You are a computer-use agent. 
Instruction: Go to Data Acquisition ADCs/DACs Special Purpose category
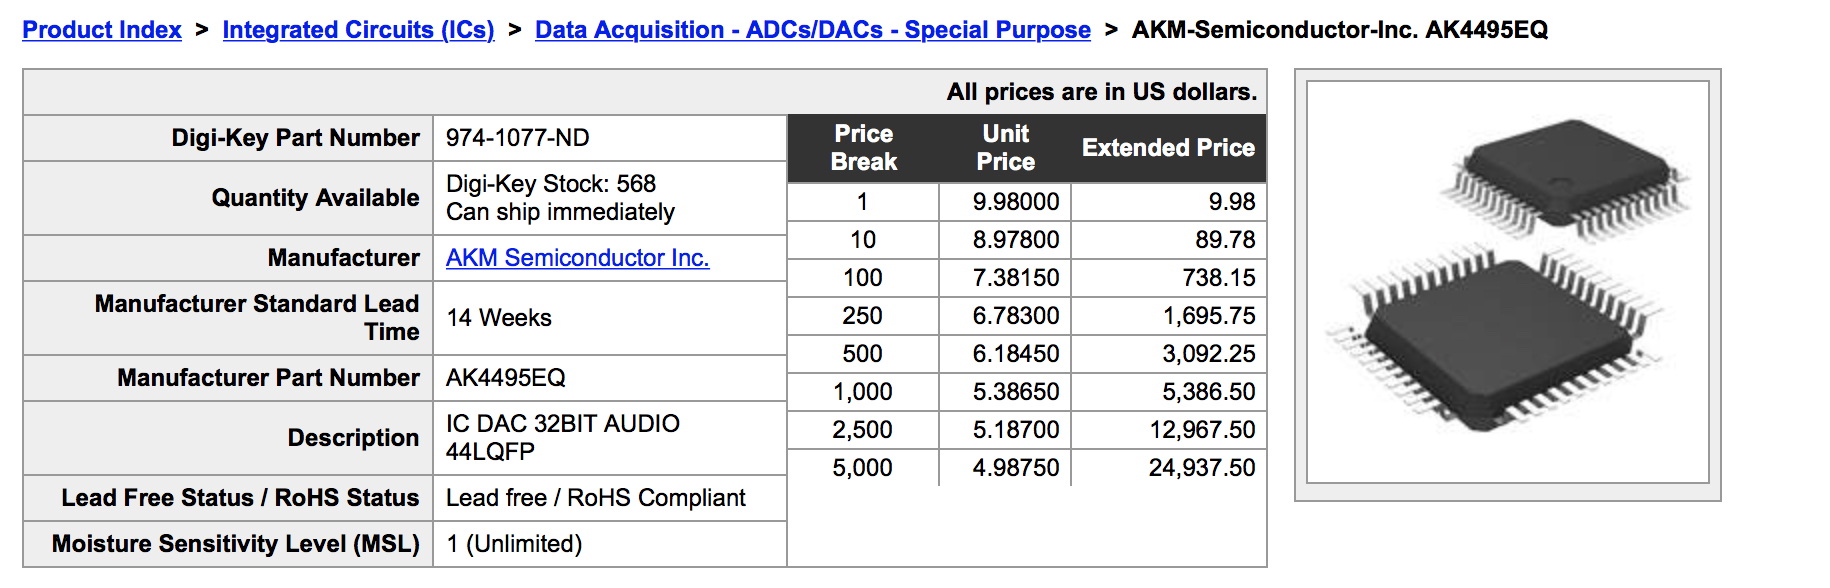(x=813, y=30)
